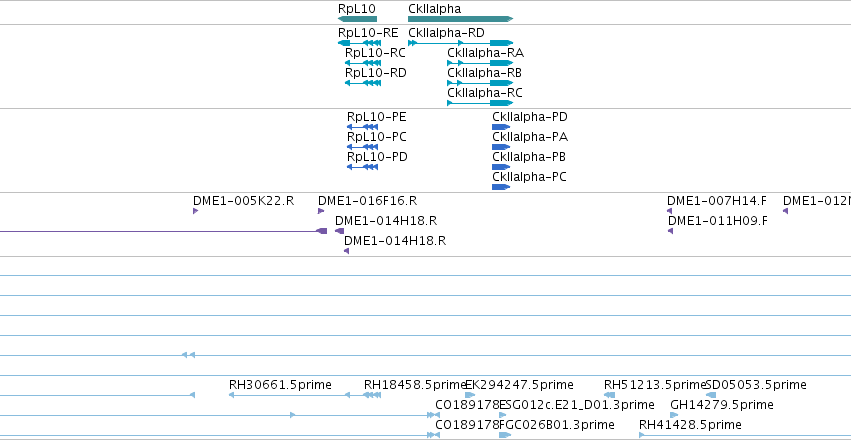851x440 pixels.
Task: Open the RH18458.5prime EST
Action: (372, 395)
